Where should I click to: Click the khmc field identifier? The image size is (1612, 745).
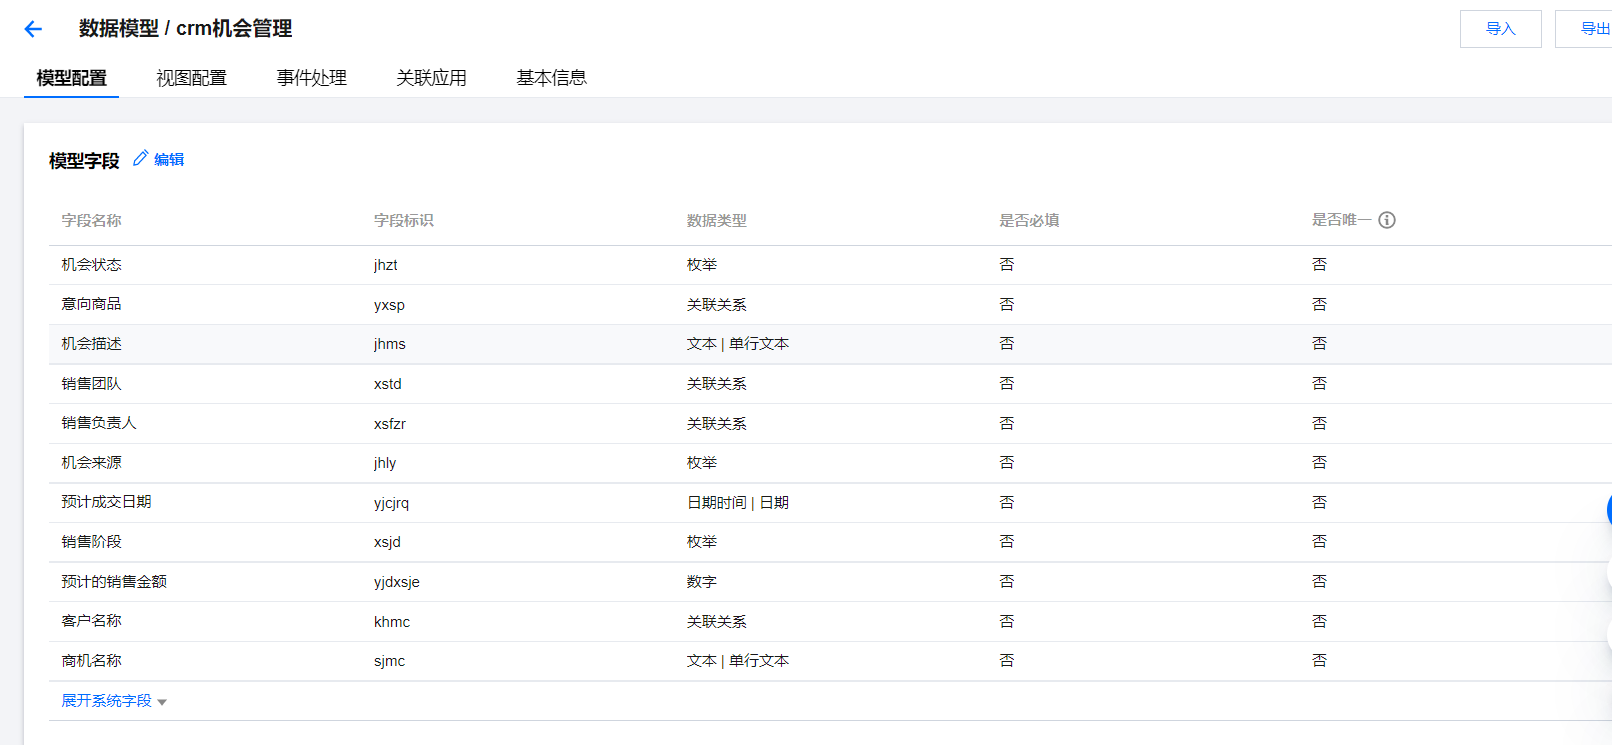(392, 622)
